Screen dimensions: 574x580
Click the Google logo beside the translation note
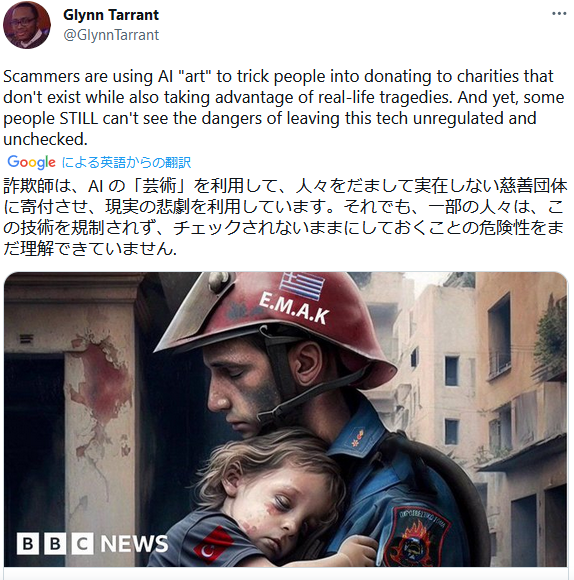coord(31,162)
